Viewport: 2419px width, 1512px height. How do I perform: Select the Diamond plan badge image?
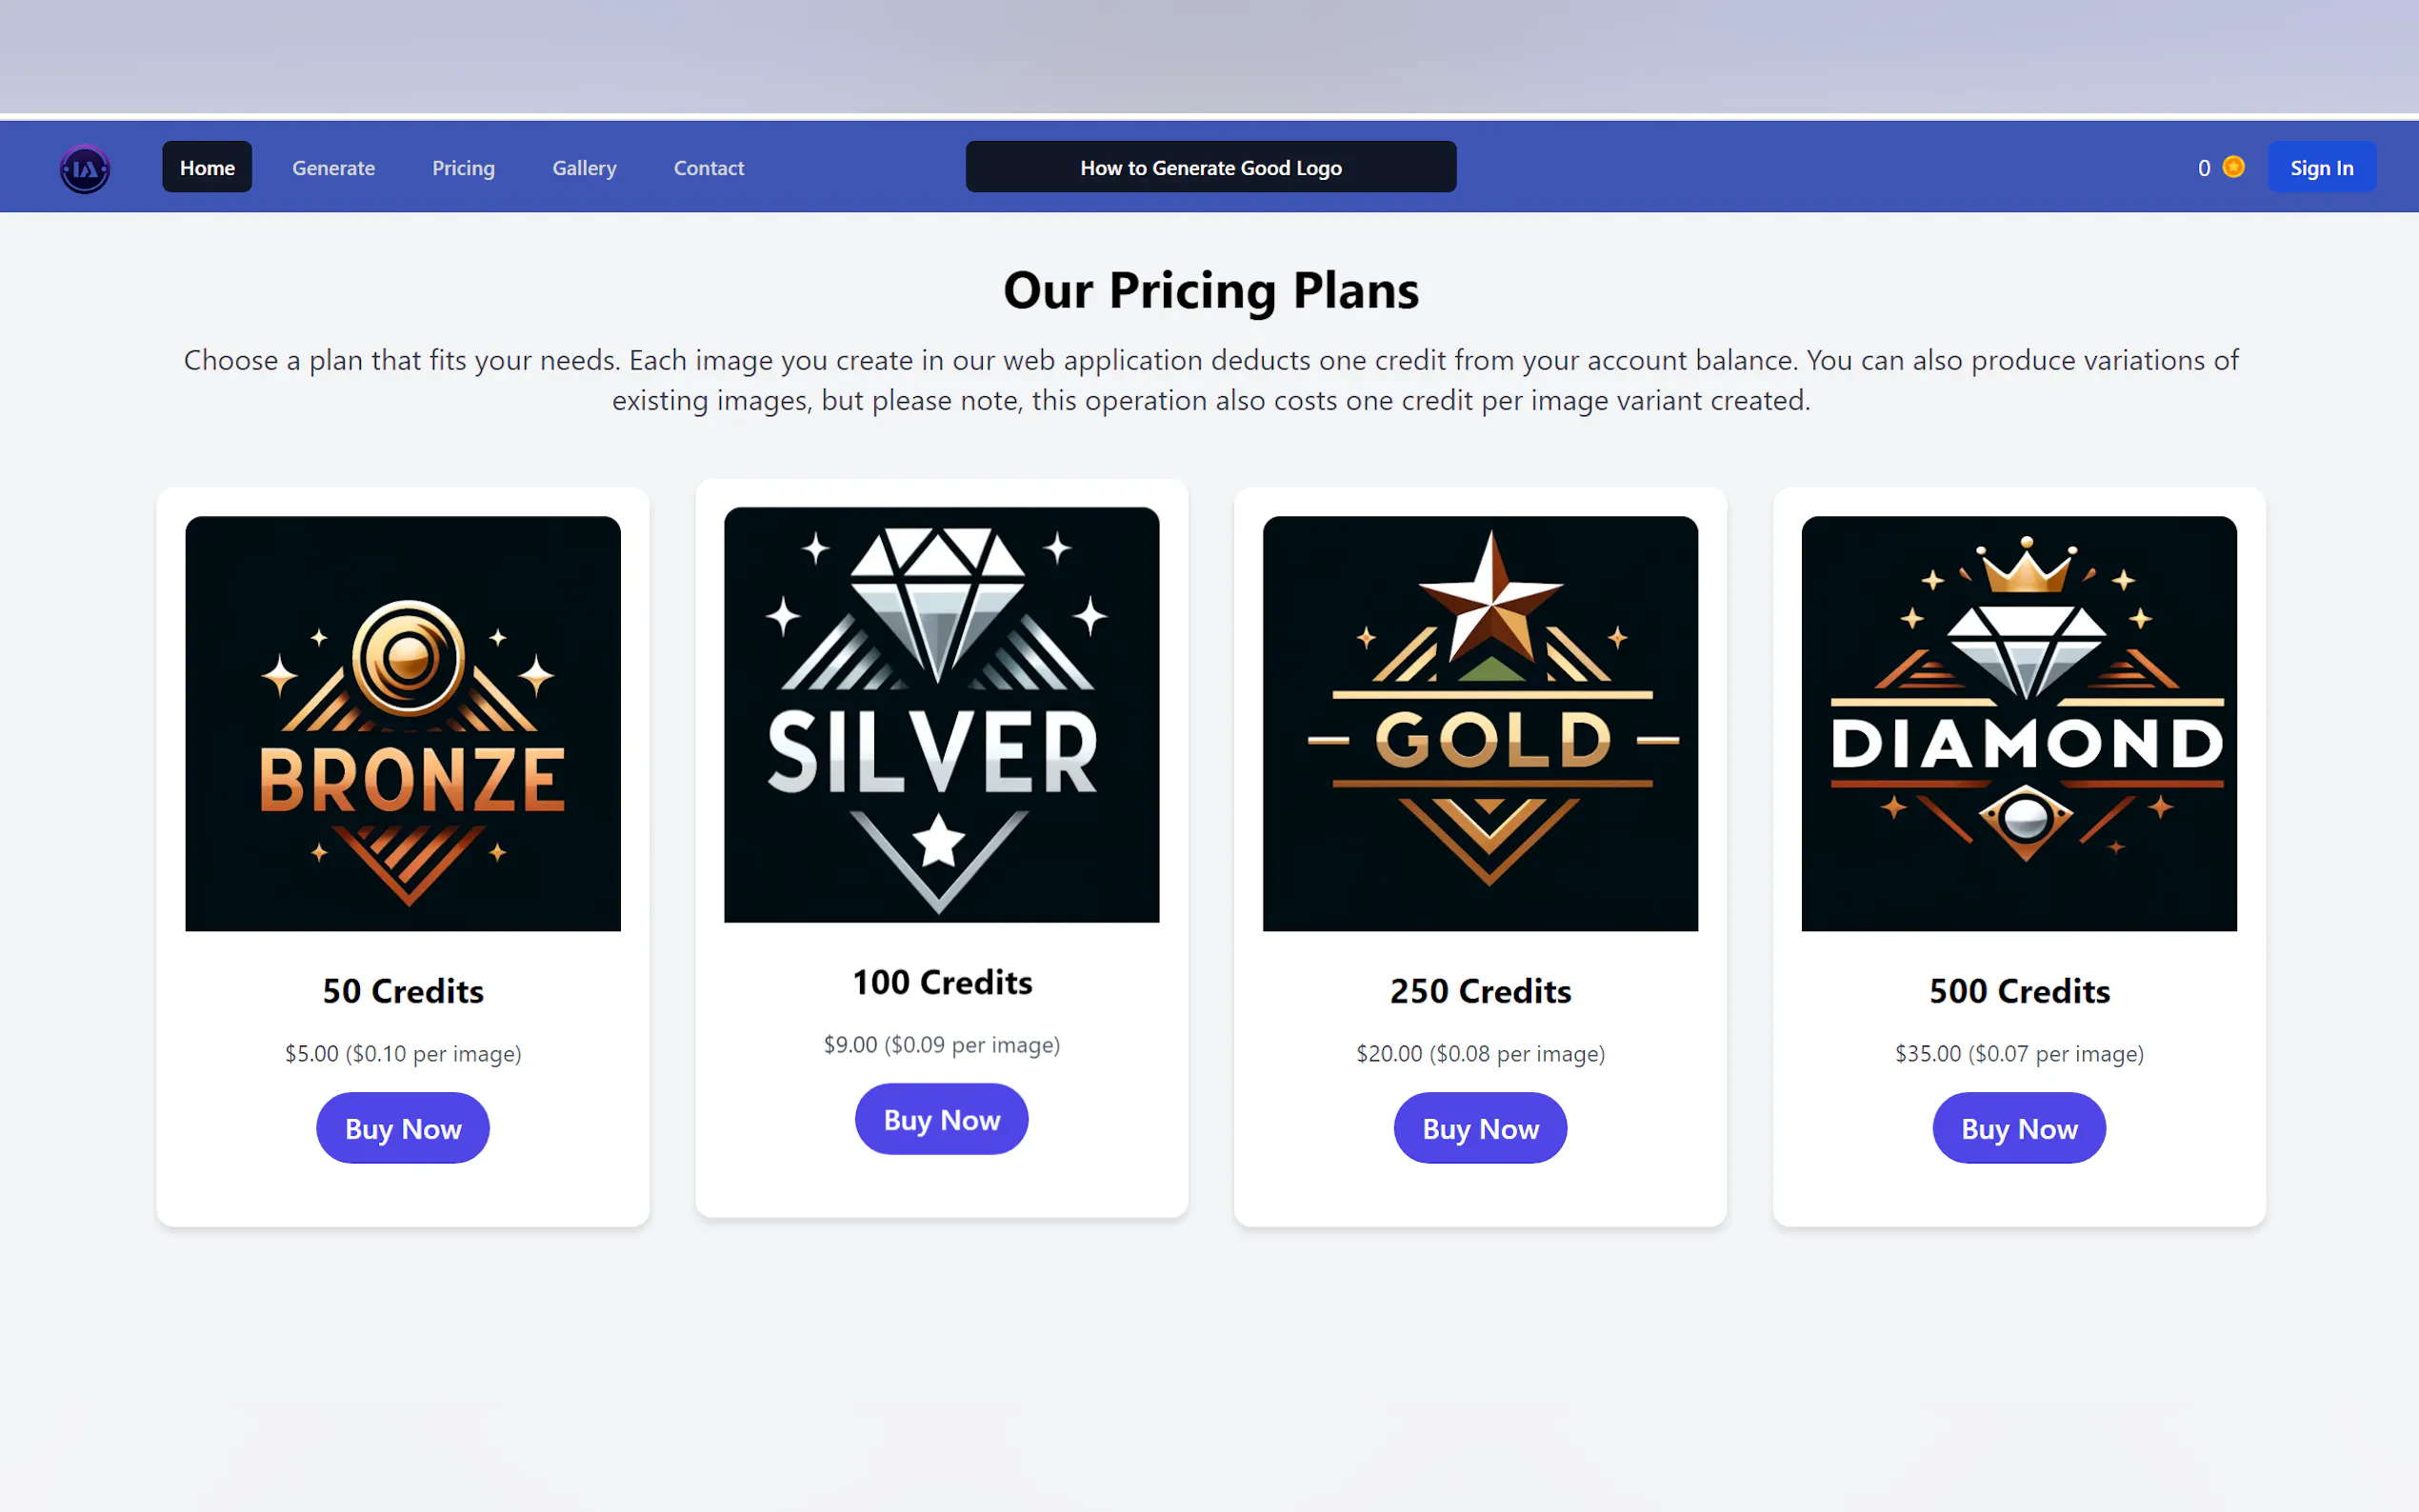[x=2018, y=723]
